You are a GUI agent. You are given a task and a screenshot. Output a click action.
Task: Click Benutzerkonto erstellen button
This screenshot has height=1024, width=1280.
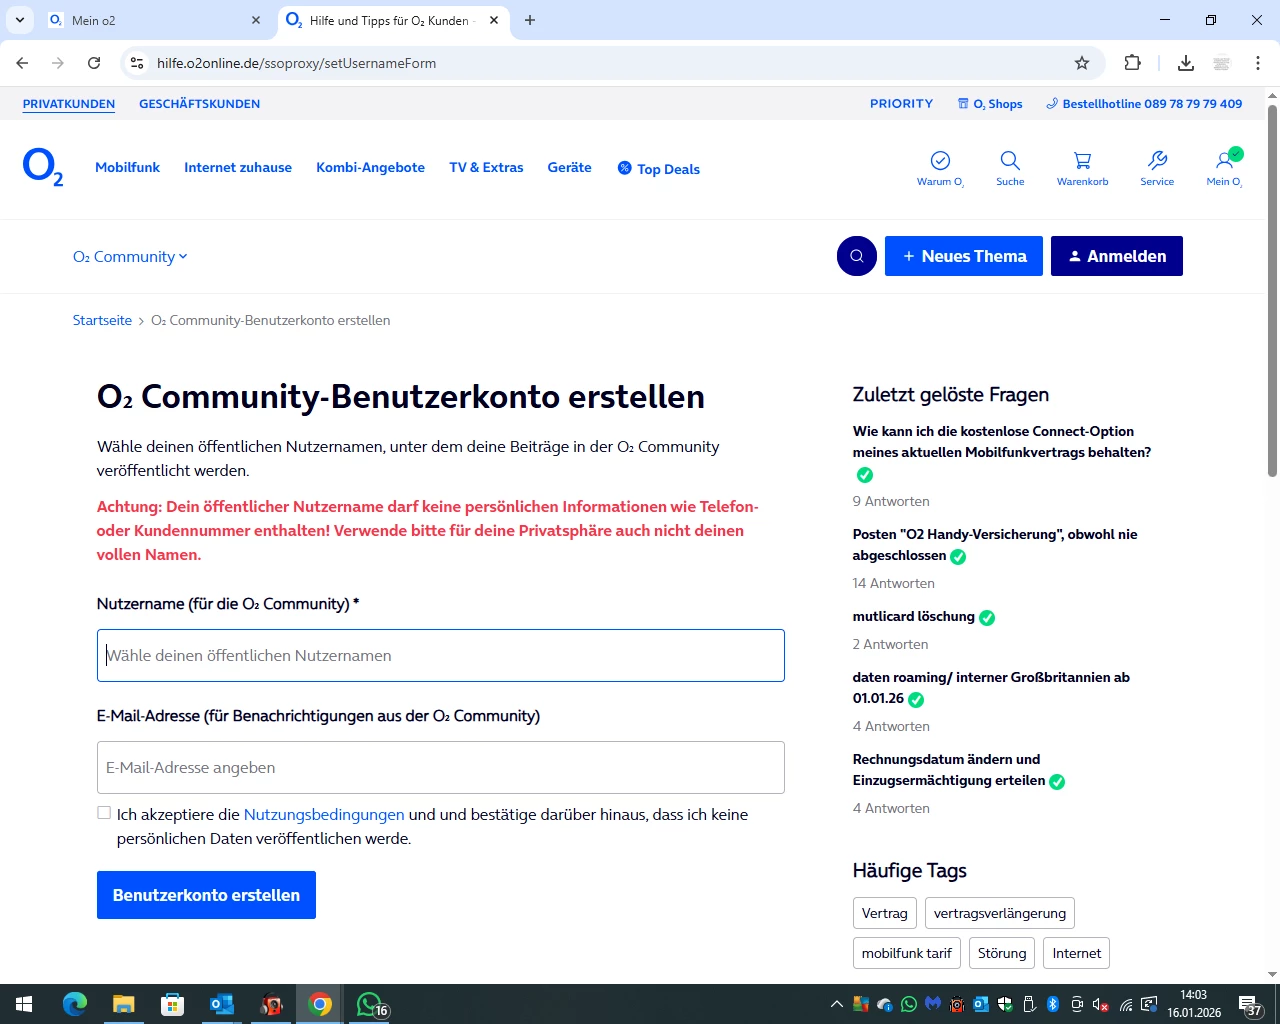[206, 895]
